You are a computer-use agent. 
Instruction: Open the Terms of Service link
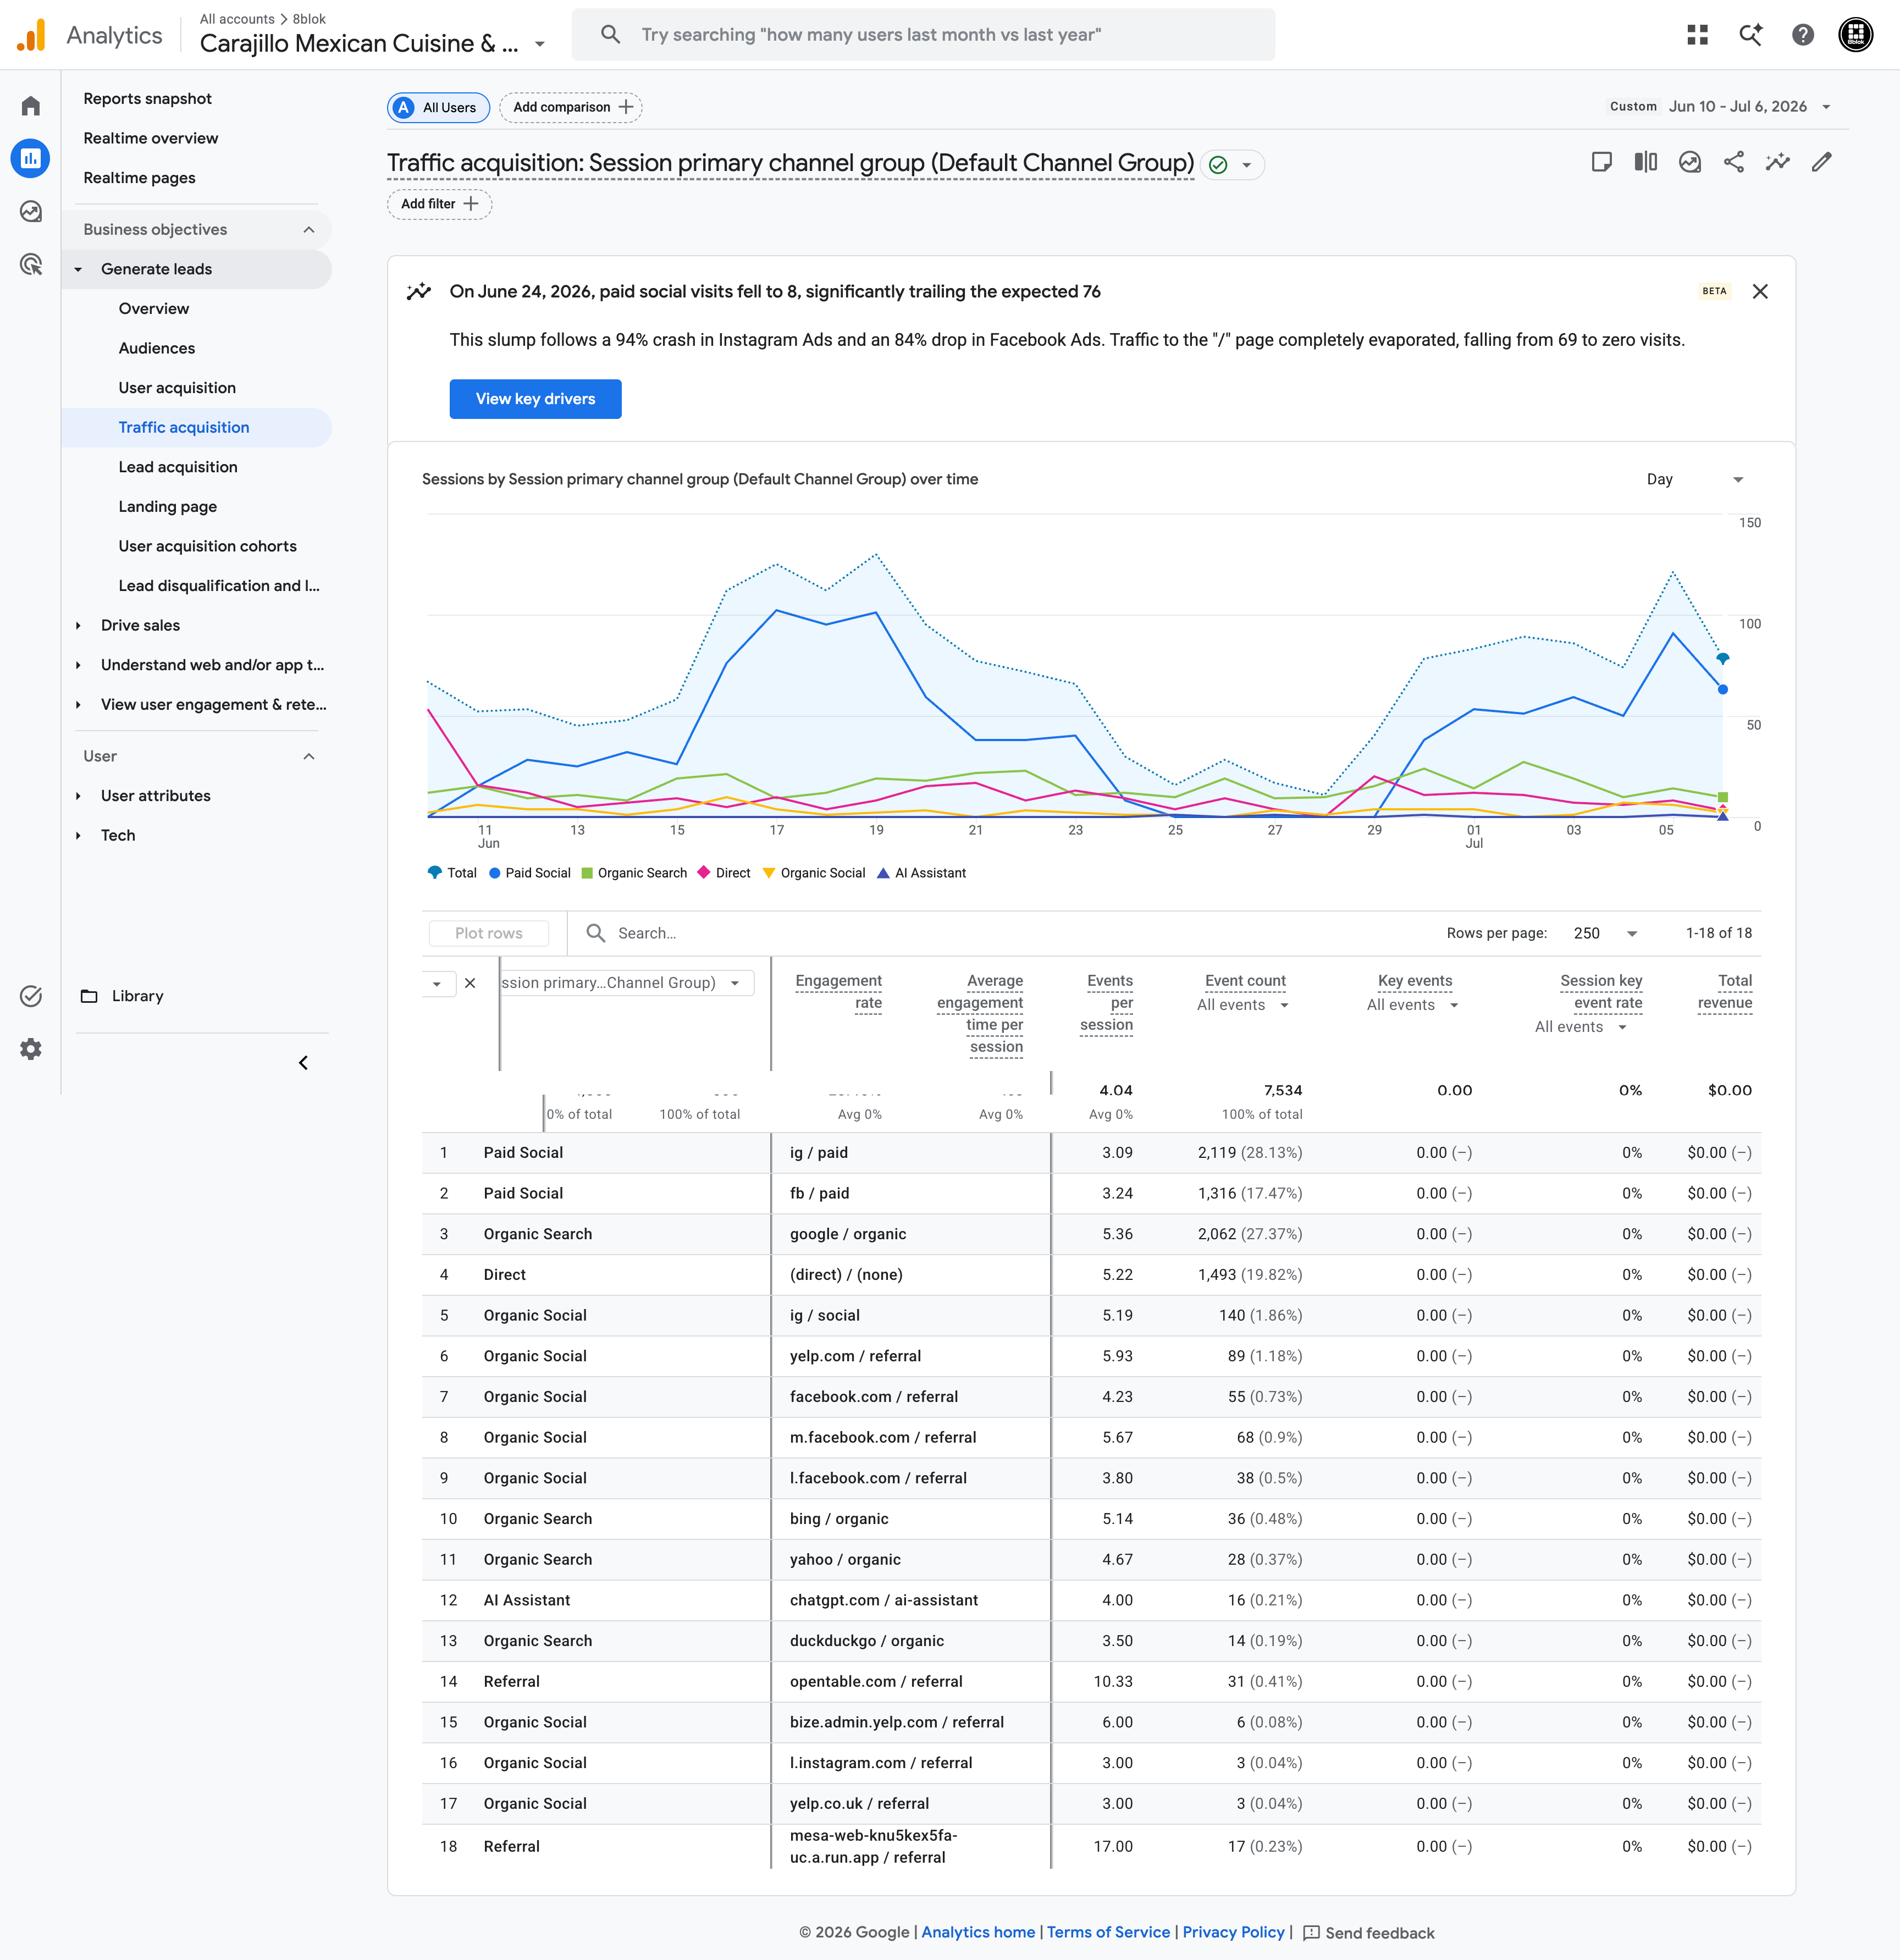pyautogui.click(x=1108, y=1932)
